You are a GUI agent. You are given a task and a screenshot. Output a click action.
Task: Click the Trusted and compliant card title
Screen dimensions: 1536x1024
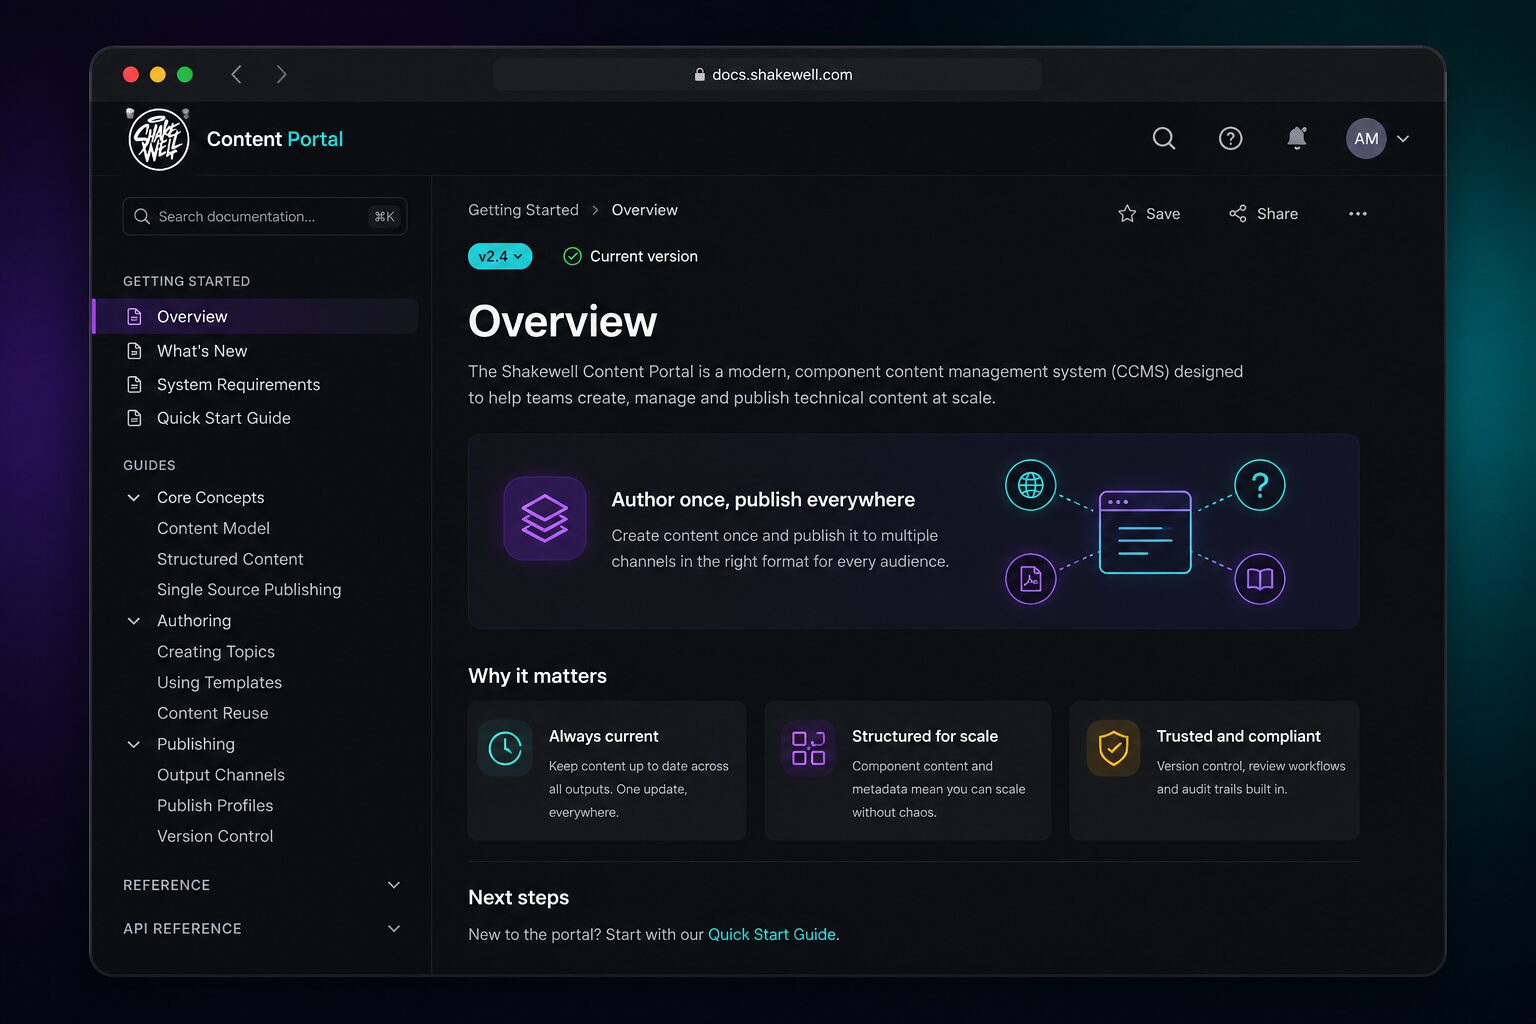pyautogui.click(x=1238, y=736)
